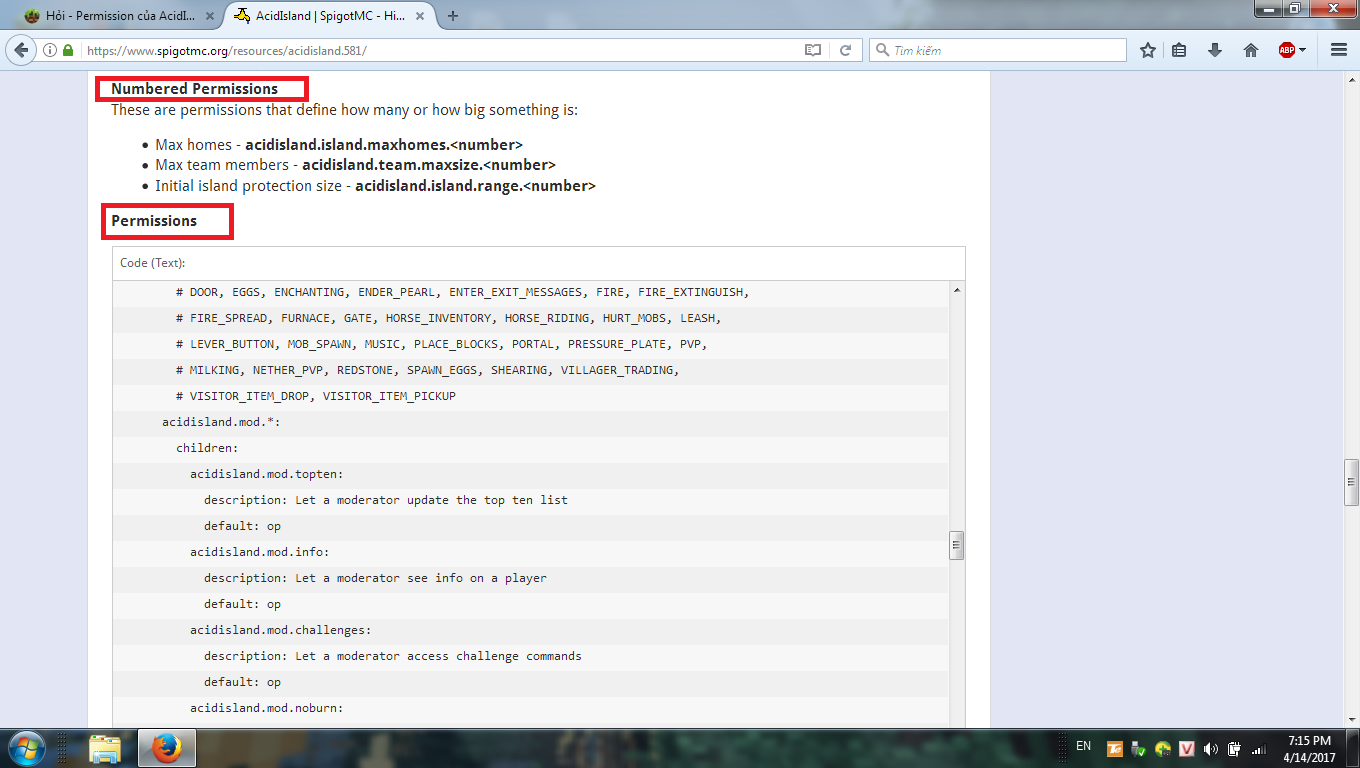The image size is (1360, 768).
Task: Close the AcidIsland | SpigotMC tab
Action: (422, 16)
